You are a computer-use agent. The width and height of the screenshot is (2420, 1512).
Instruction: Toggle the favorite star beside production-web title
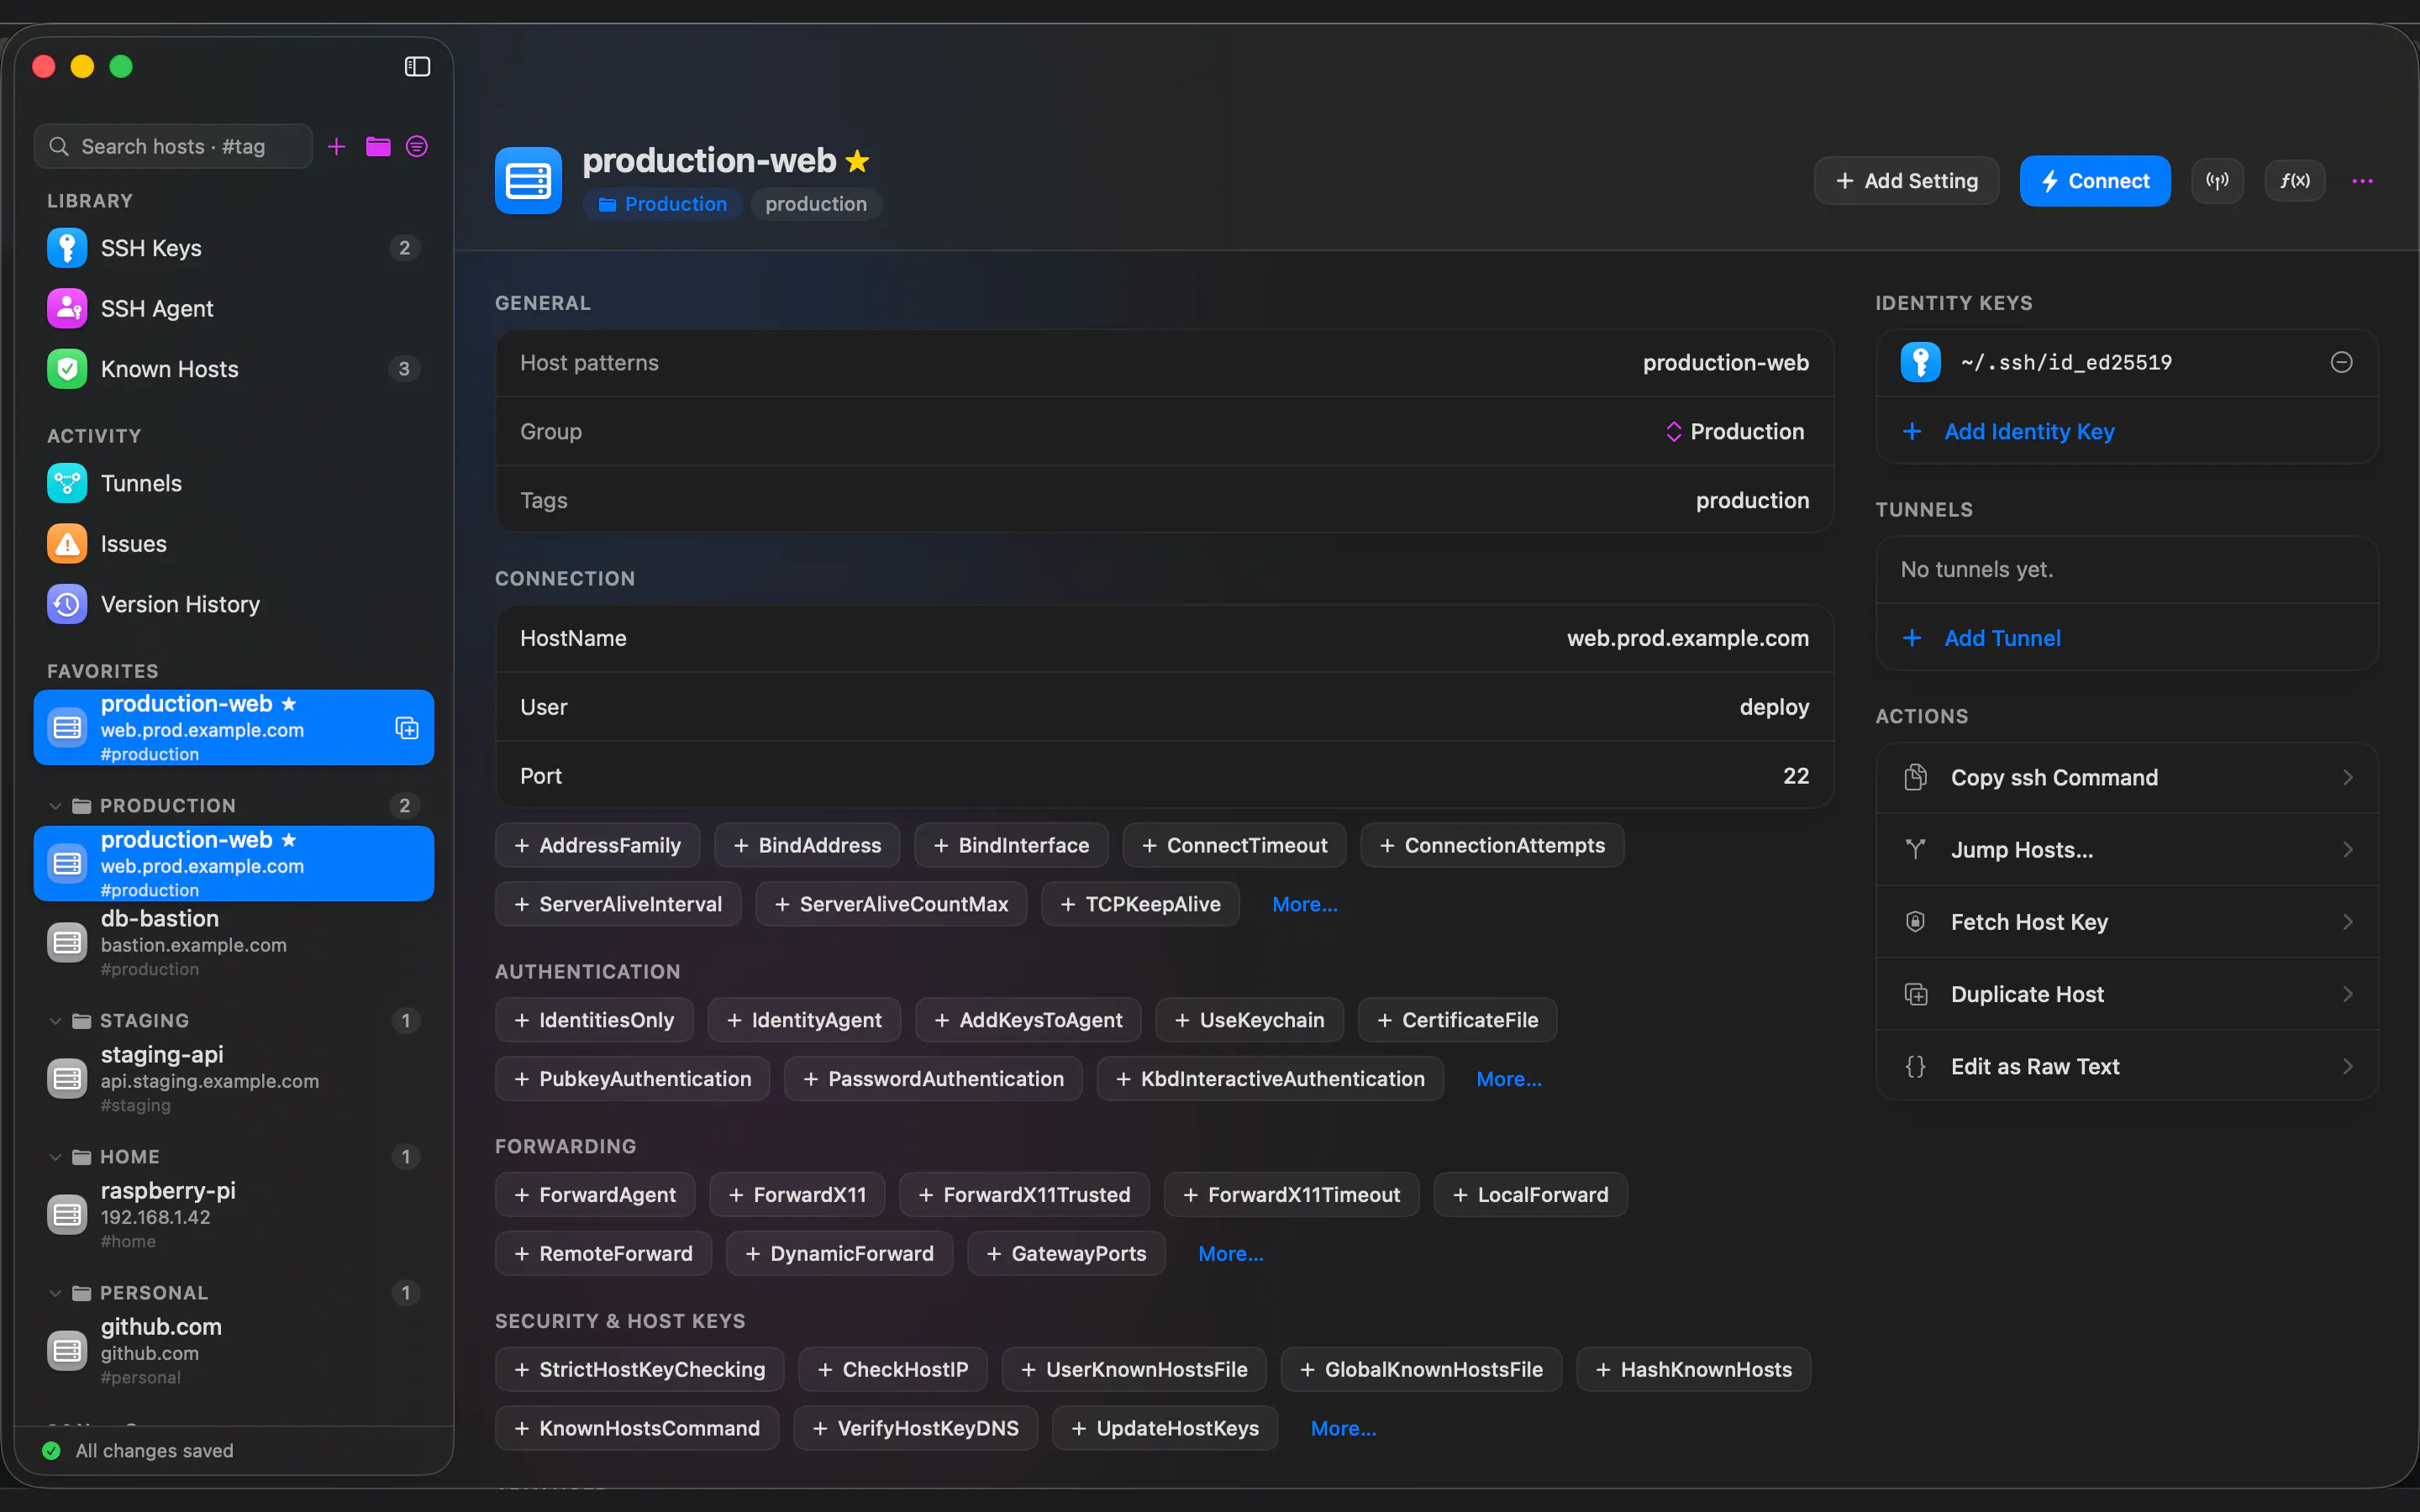coord(857,161)
